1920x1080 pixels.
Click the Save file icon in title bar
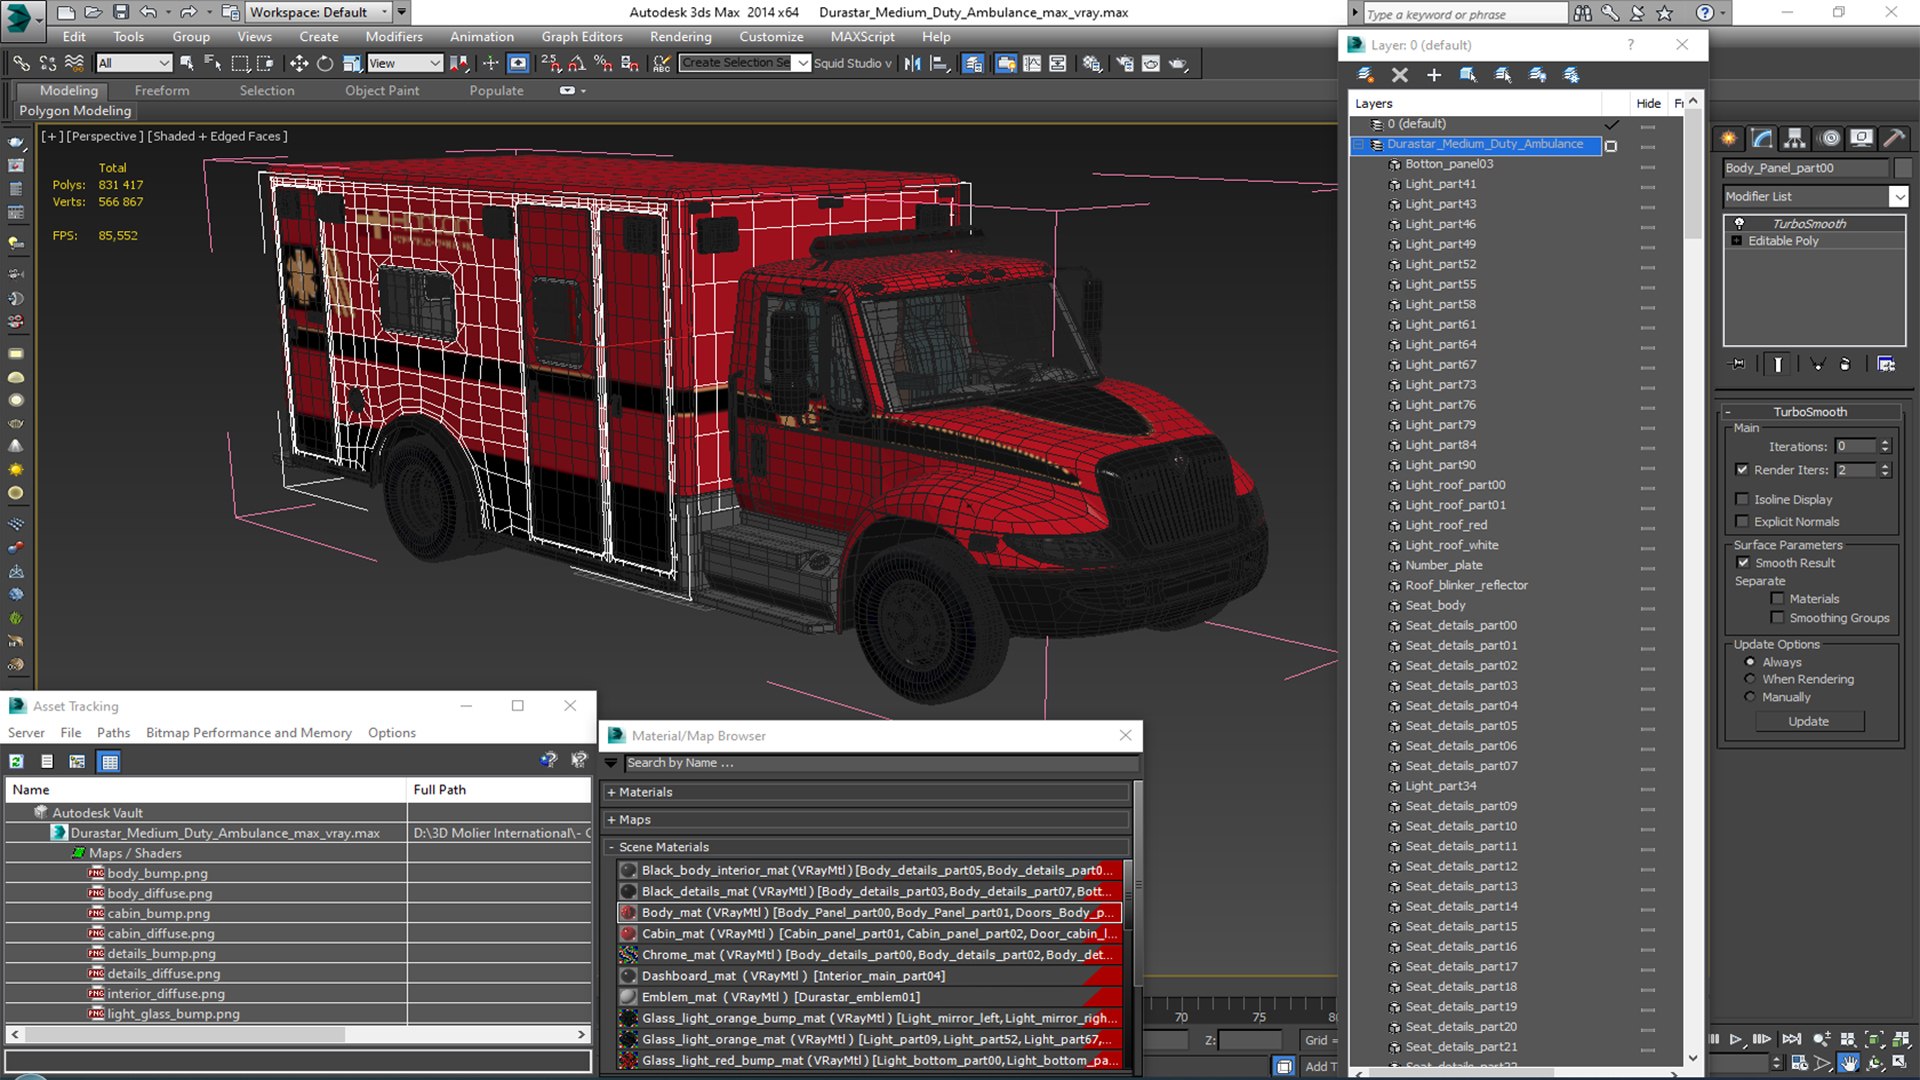tap(120, 12)
